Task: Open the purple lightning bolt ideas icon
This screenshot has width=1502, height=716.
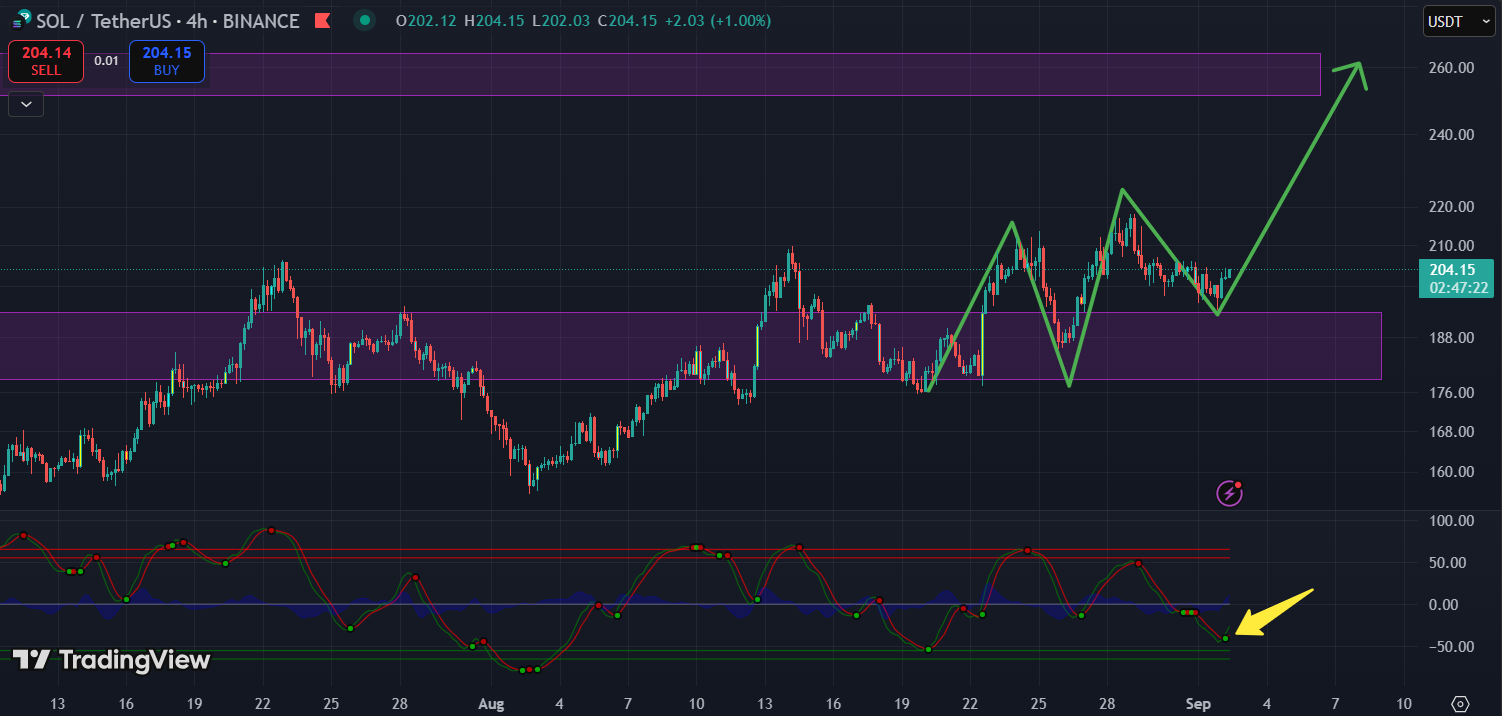Action: [1229, 492]
